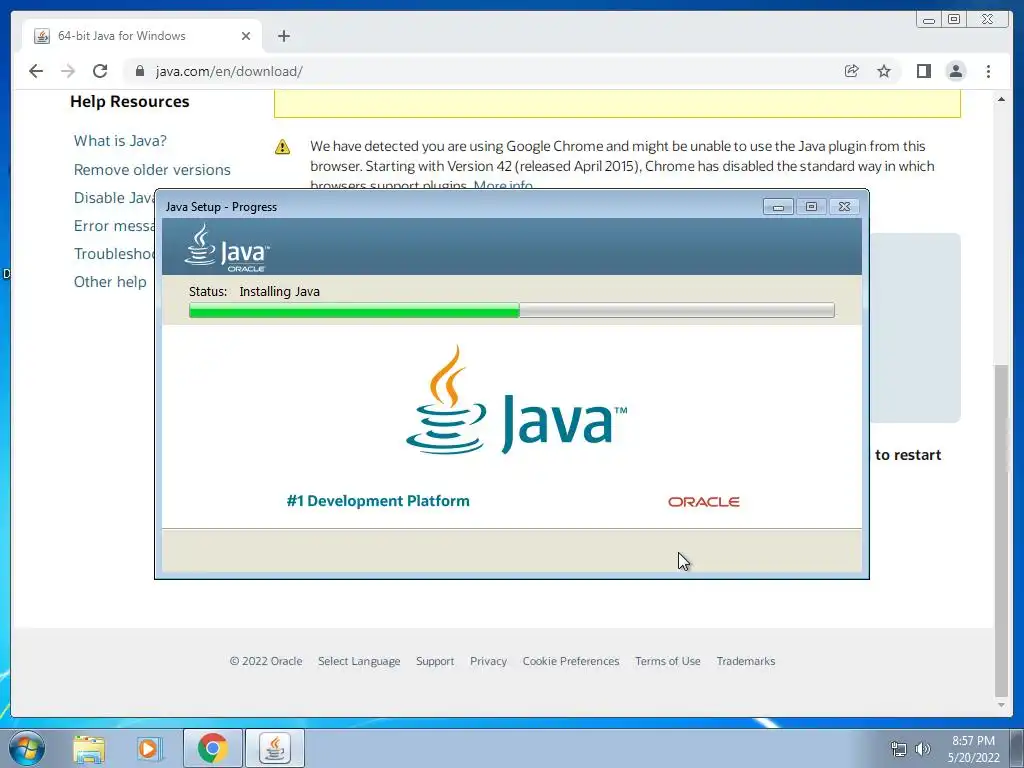The image size is (1024, 768).
Task: Open Remove older versions link
Action: pyautogui.click(x=152, y=170)
